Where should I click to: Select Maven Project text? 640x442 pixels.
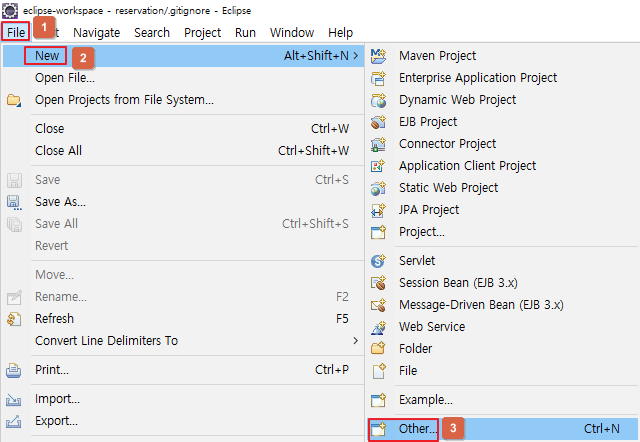438,56
